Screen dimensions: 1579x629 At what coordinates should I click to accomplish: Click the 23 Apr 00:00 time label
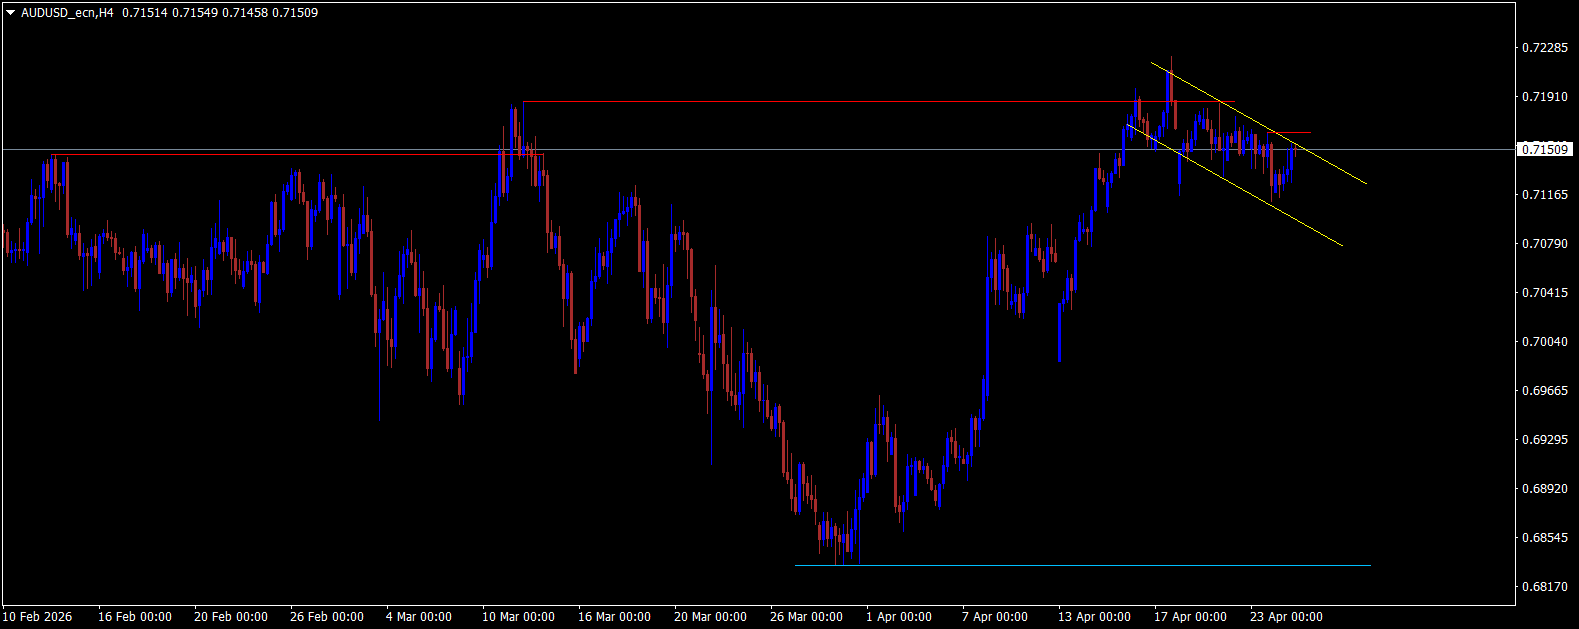click(x=1286, y=617)
